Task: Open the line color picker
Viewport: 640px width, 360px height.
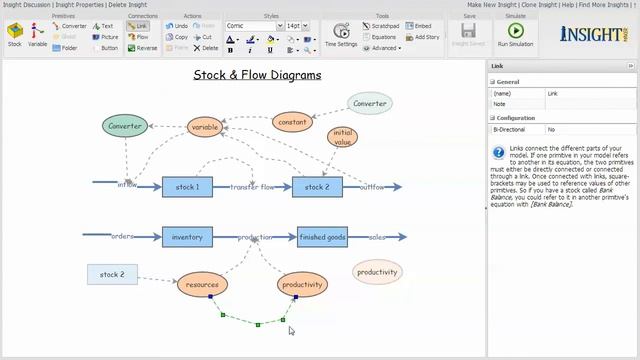Action: (x=253, y=40)
